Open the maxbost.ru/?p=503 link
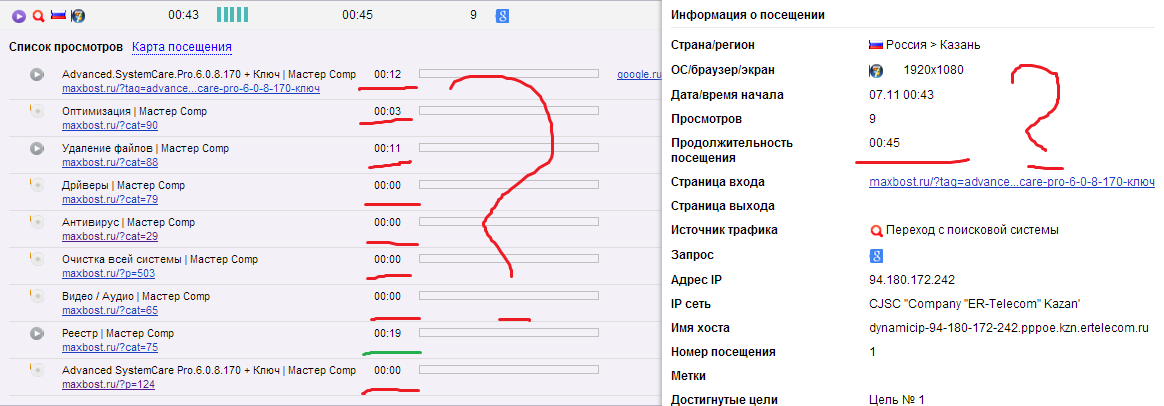The width and height of the screenshot is (1164, 406). tap(108, 274)
